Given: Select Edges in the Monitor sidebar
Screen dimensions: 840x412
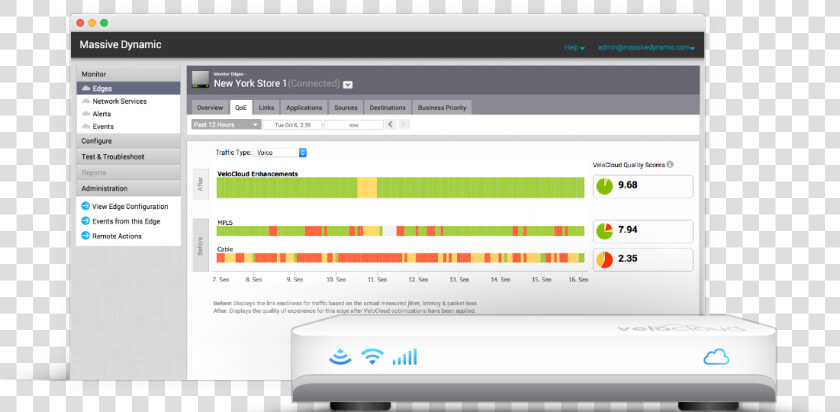Looking at the screenshot, I should point(128,88).
